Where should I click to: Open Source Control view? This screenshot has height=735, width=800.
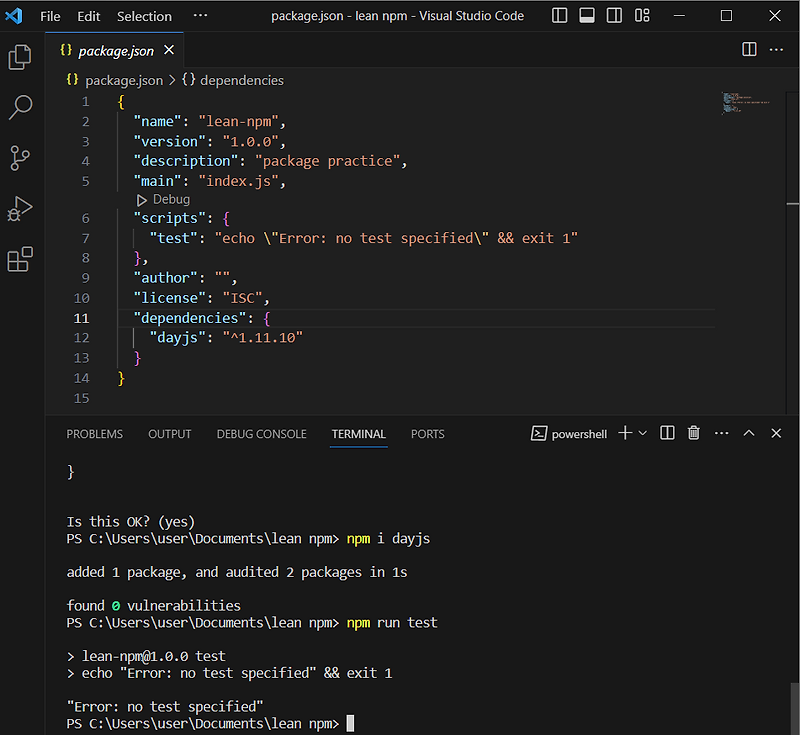click(x=20, y=158)
